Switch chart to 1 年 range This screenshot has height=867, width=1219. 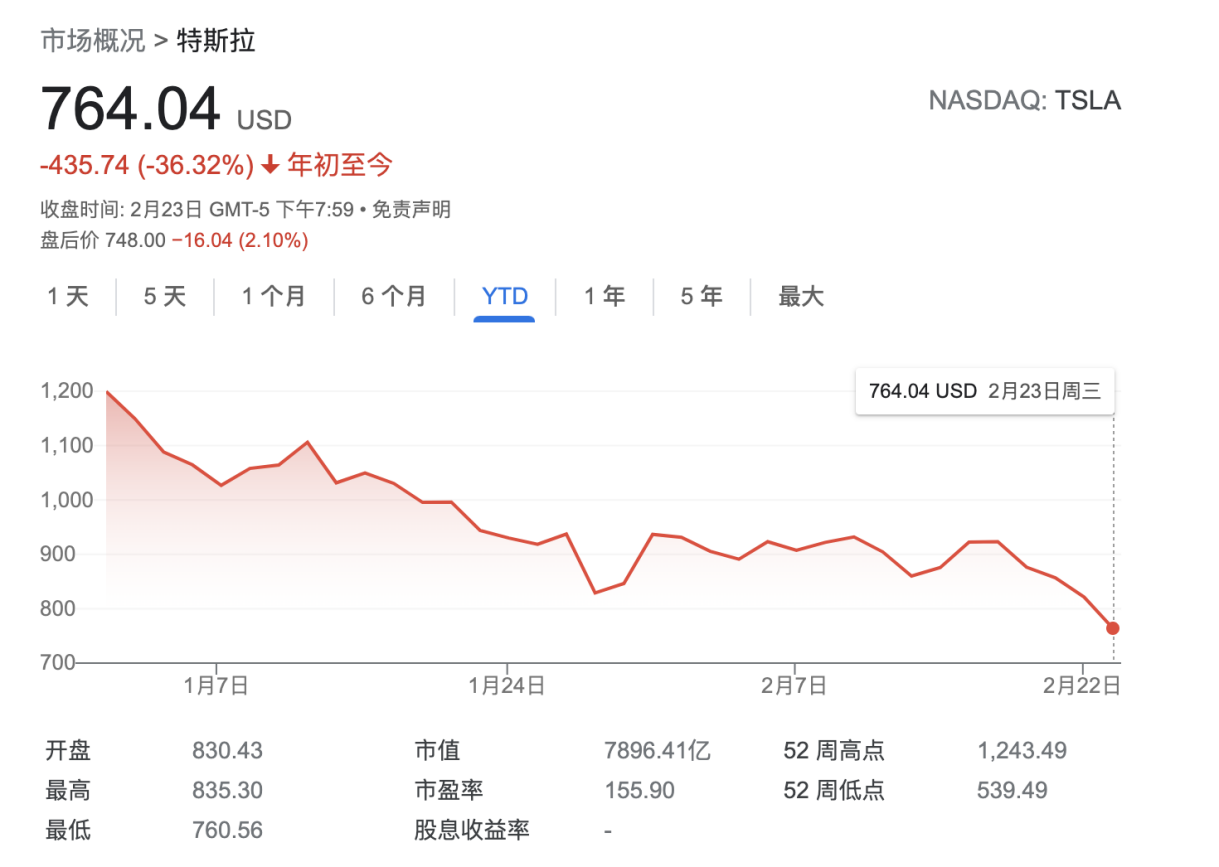pyautogui.click(x=604, y=296)
